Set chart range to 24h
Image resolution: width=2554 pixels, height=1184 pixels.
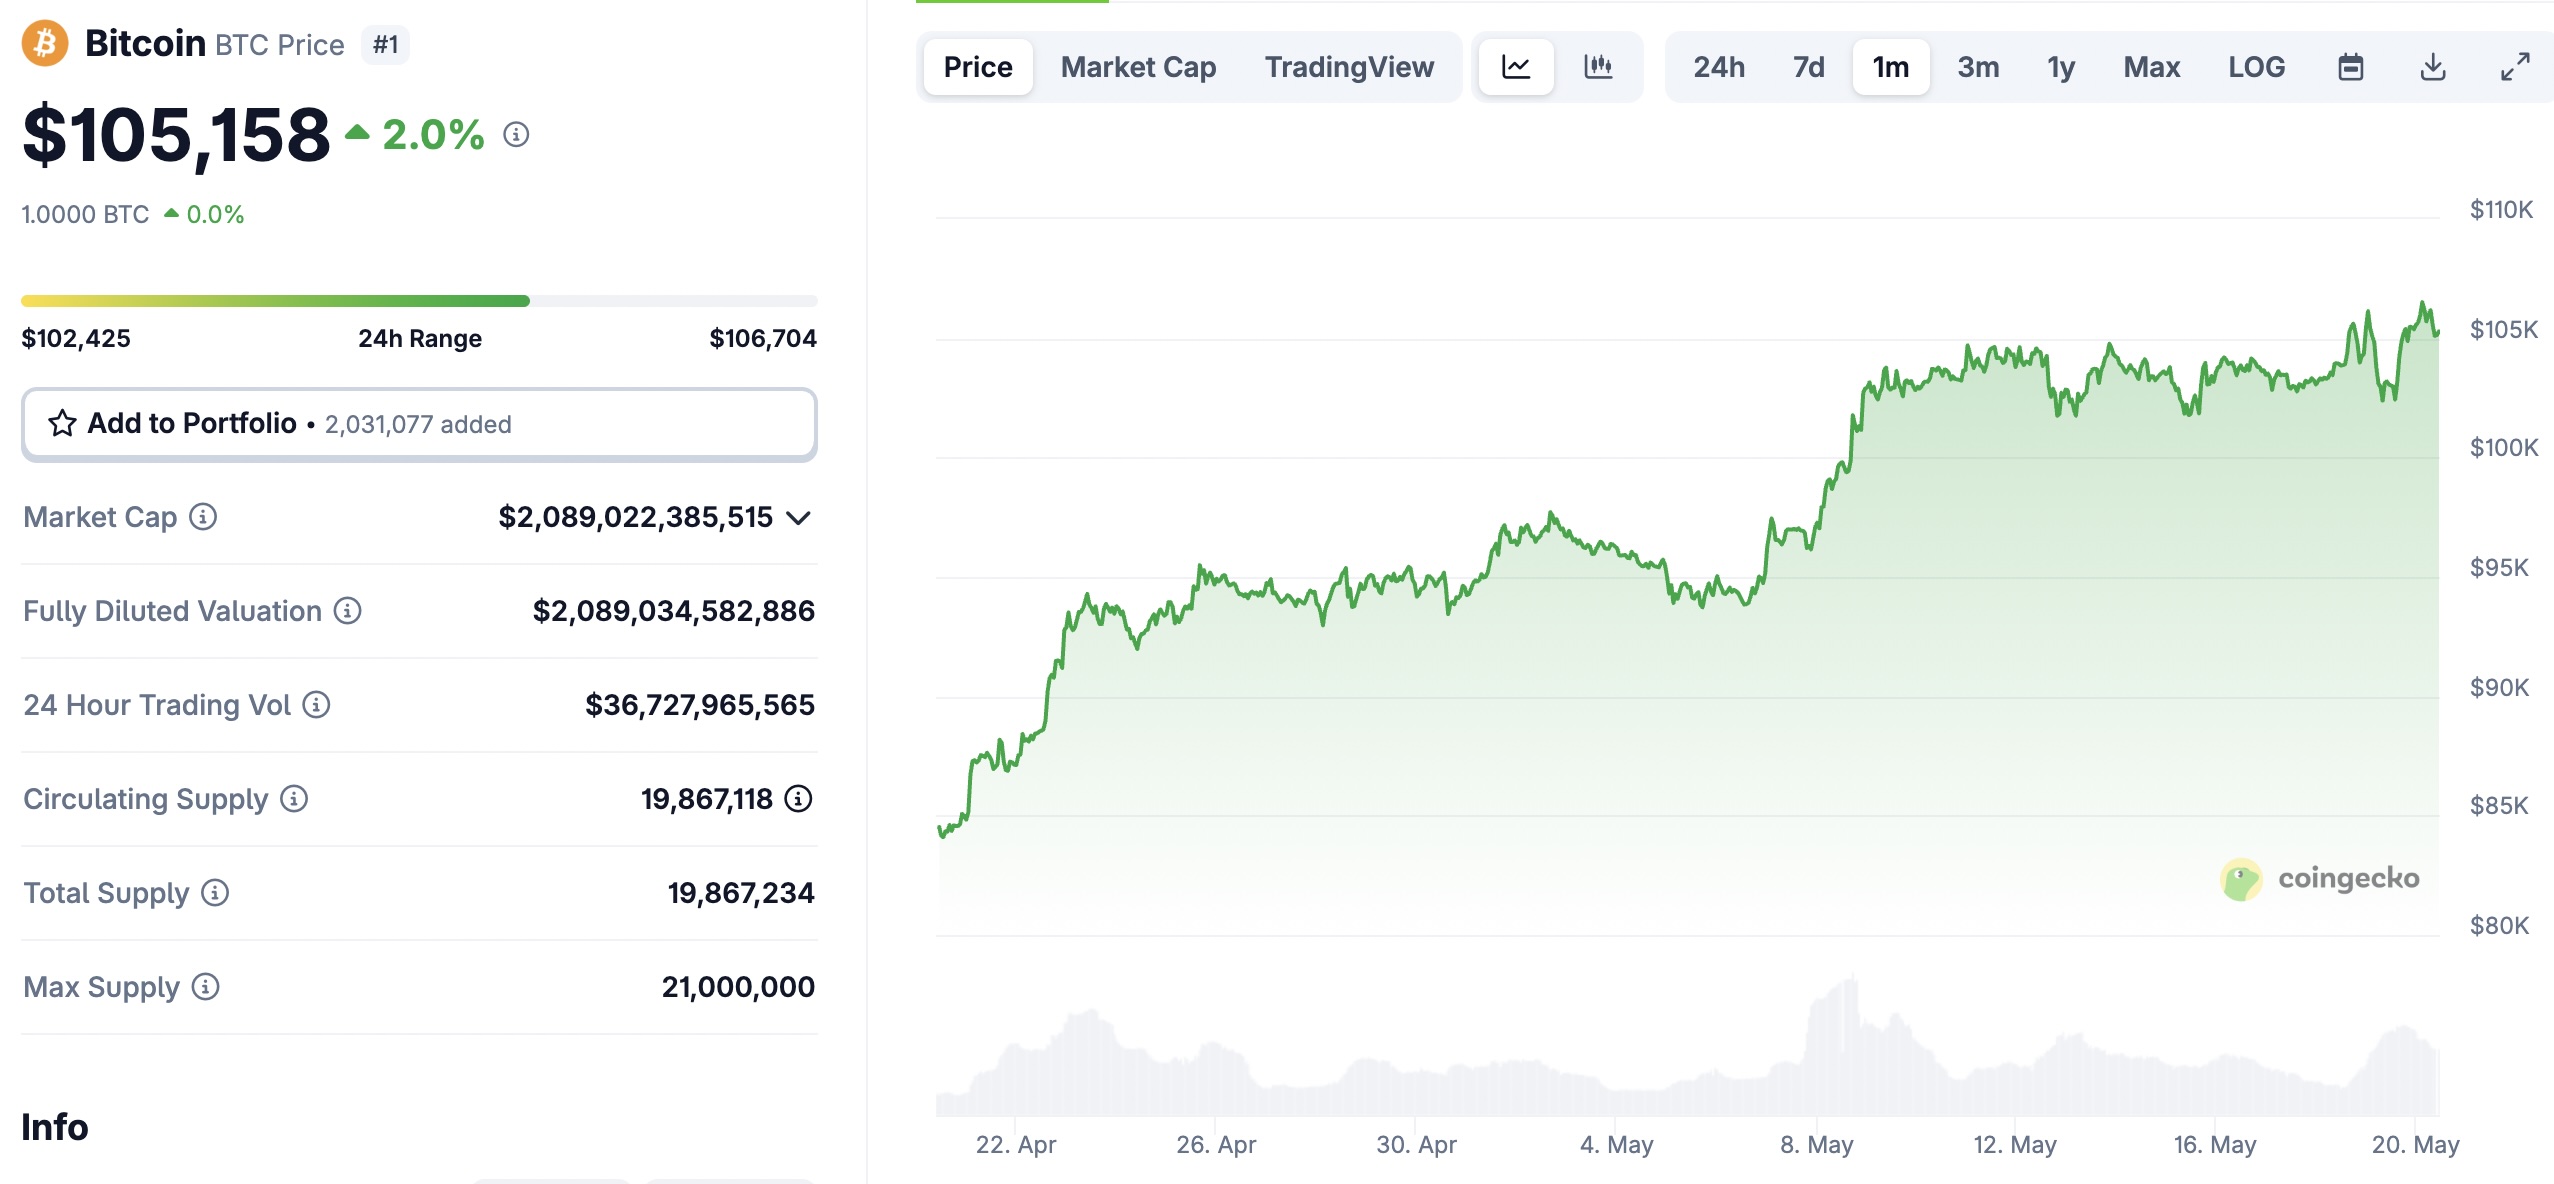(1719, 67)
